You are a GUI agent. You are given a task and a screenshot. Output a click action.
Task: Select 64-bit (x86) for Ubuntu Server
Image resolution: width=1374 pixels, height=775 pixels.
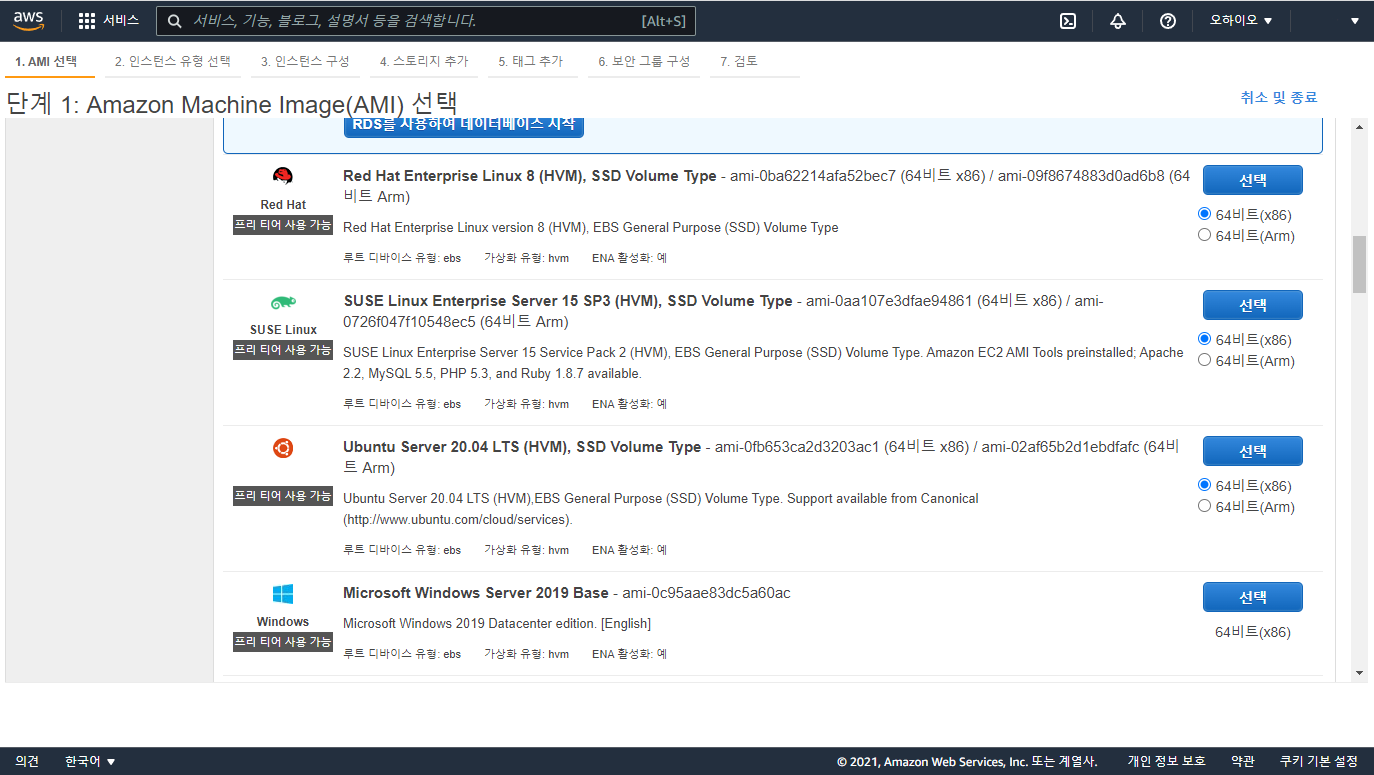(1204, 485)
